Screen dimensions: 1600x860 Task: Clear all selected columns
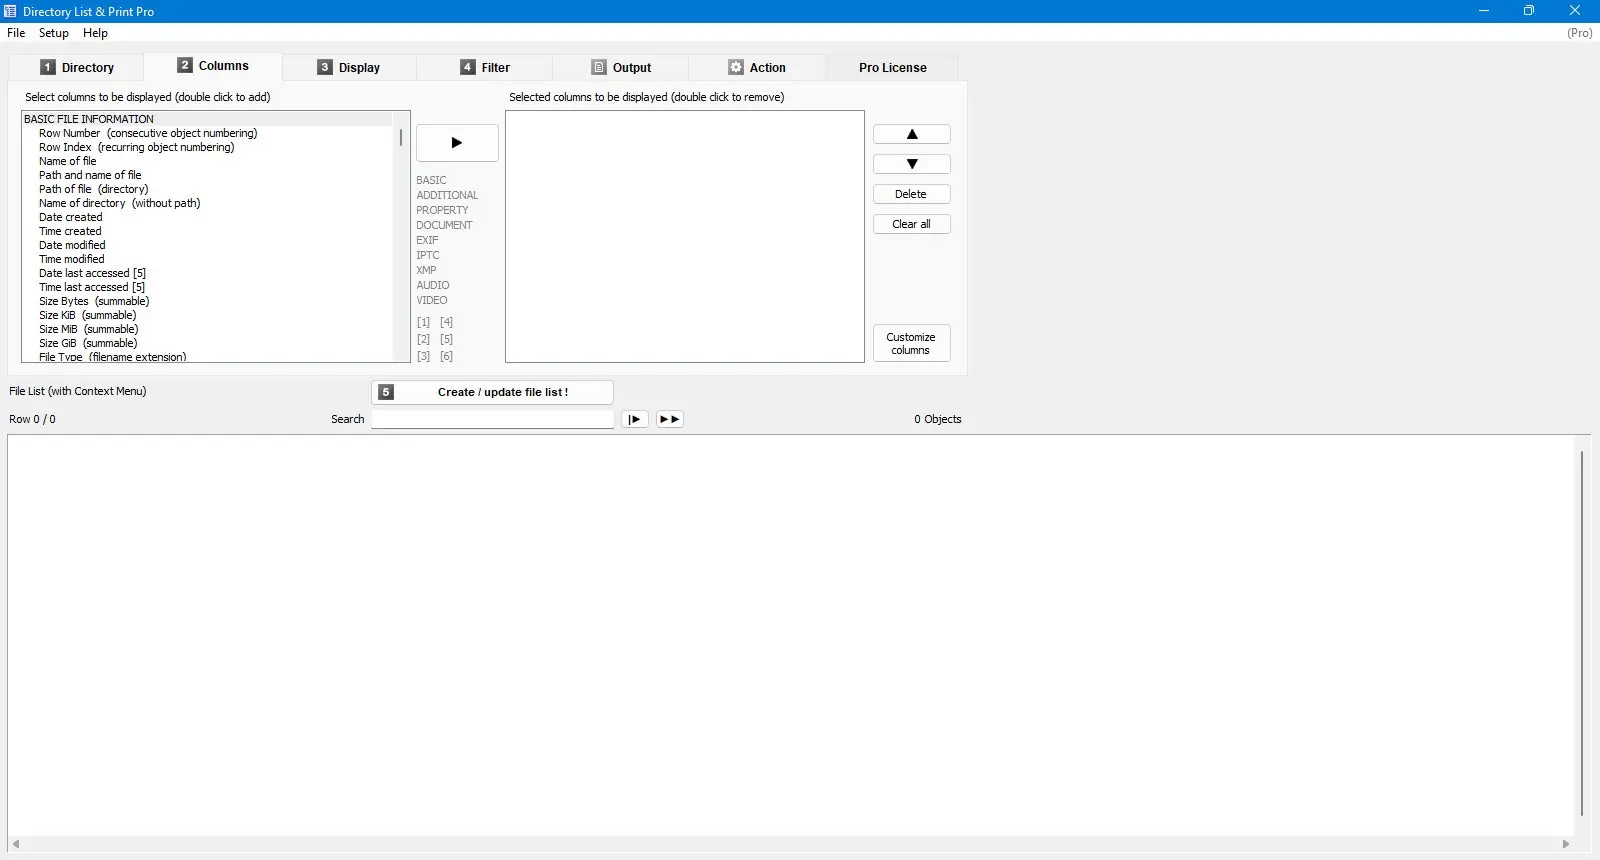(x=912, y=224)
